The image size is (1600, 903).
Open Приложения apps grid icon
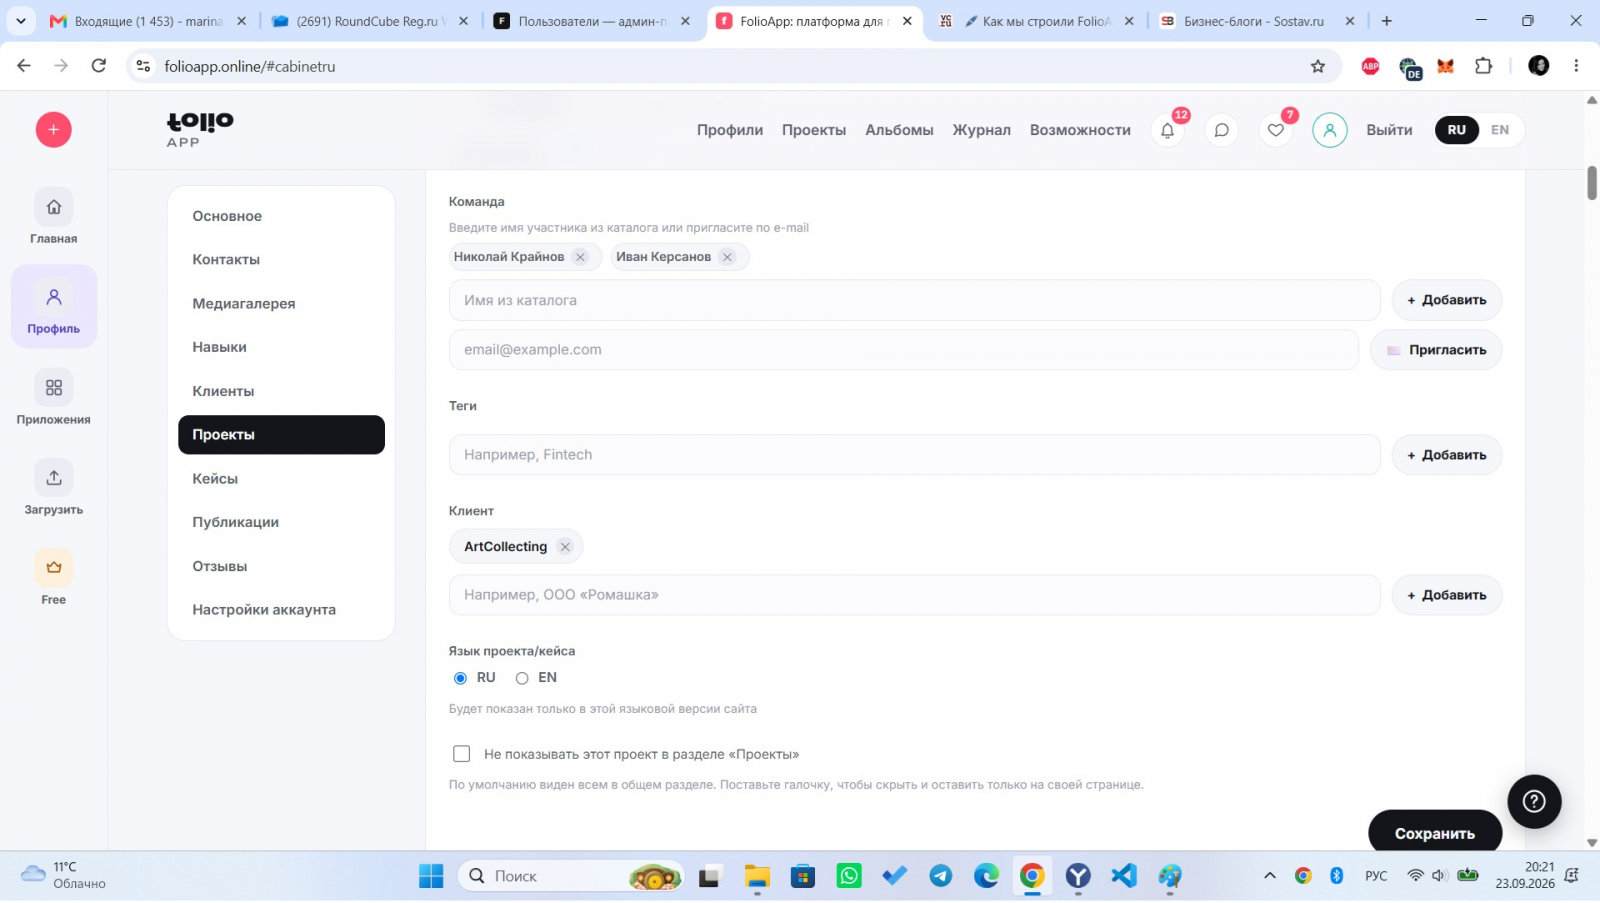pos(54,387)
